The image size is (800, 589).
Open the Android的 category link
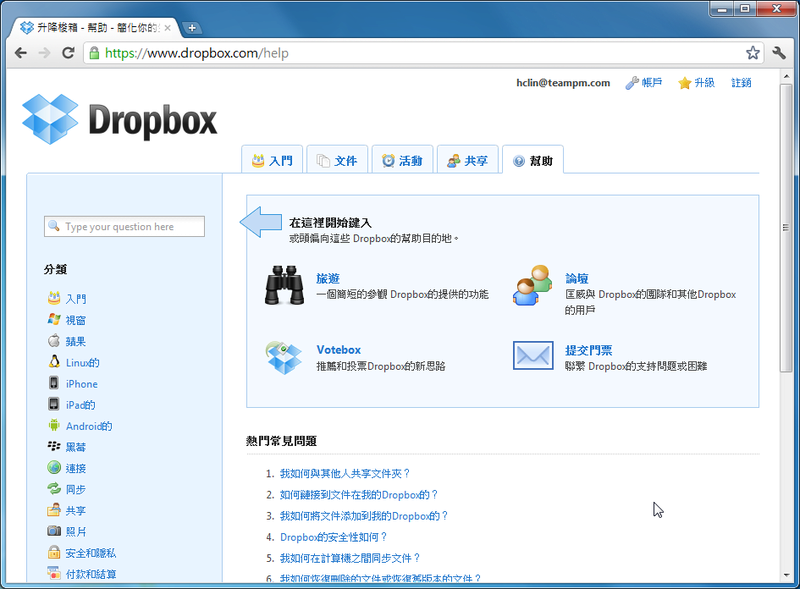click(x=89, y=426)
